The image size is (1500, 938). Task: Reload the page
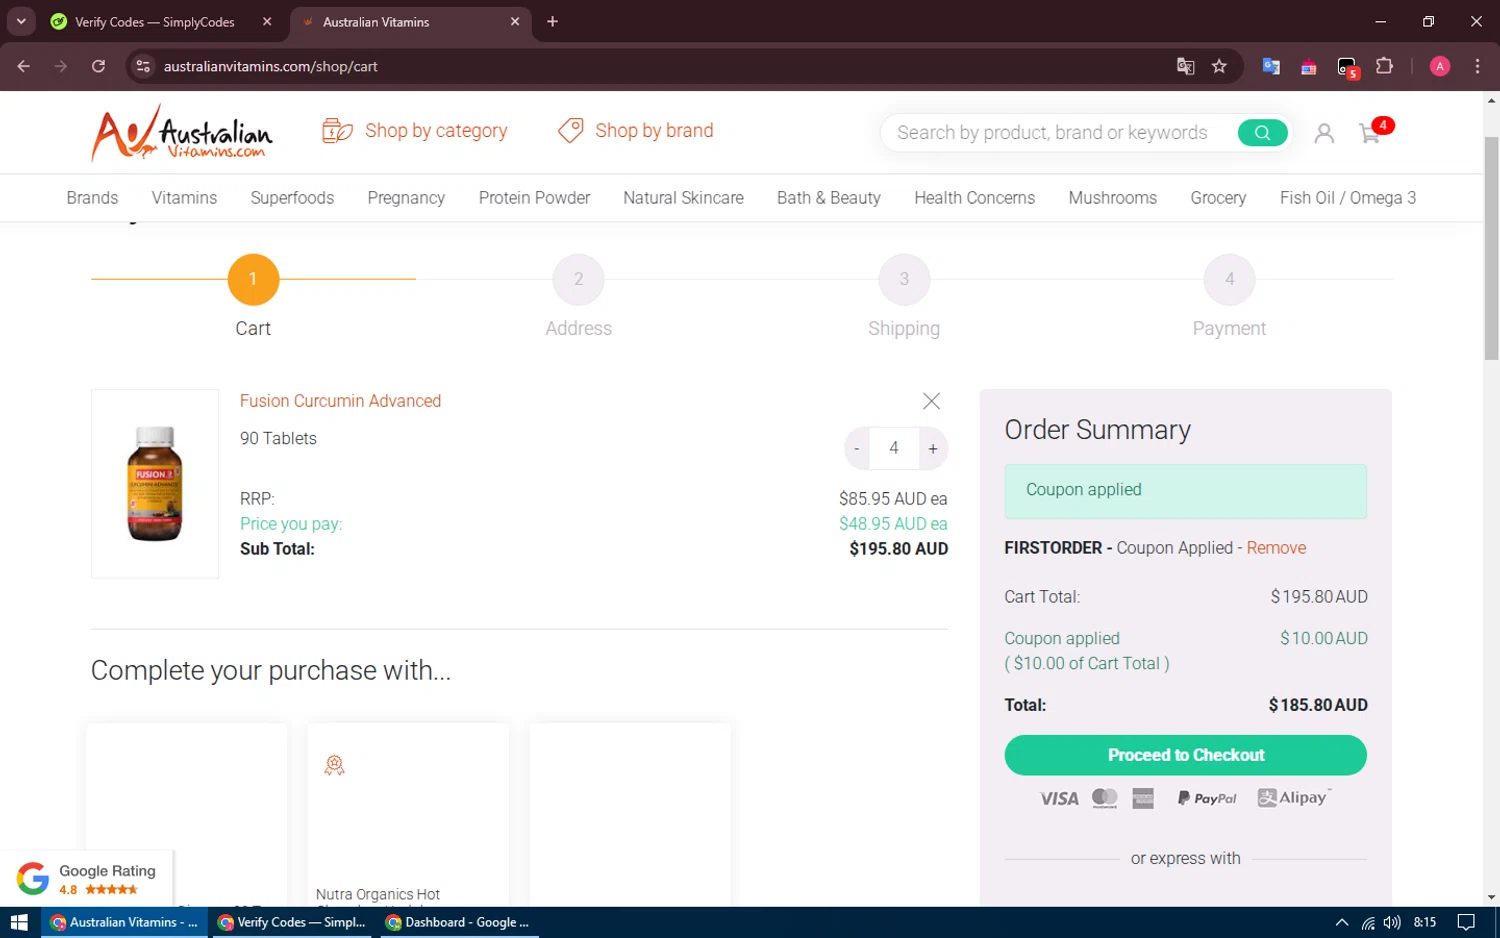(98, 66)
